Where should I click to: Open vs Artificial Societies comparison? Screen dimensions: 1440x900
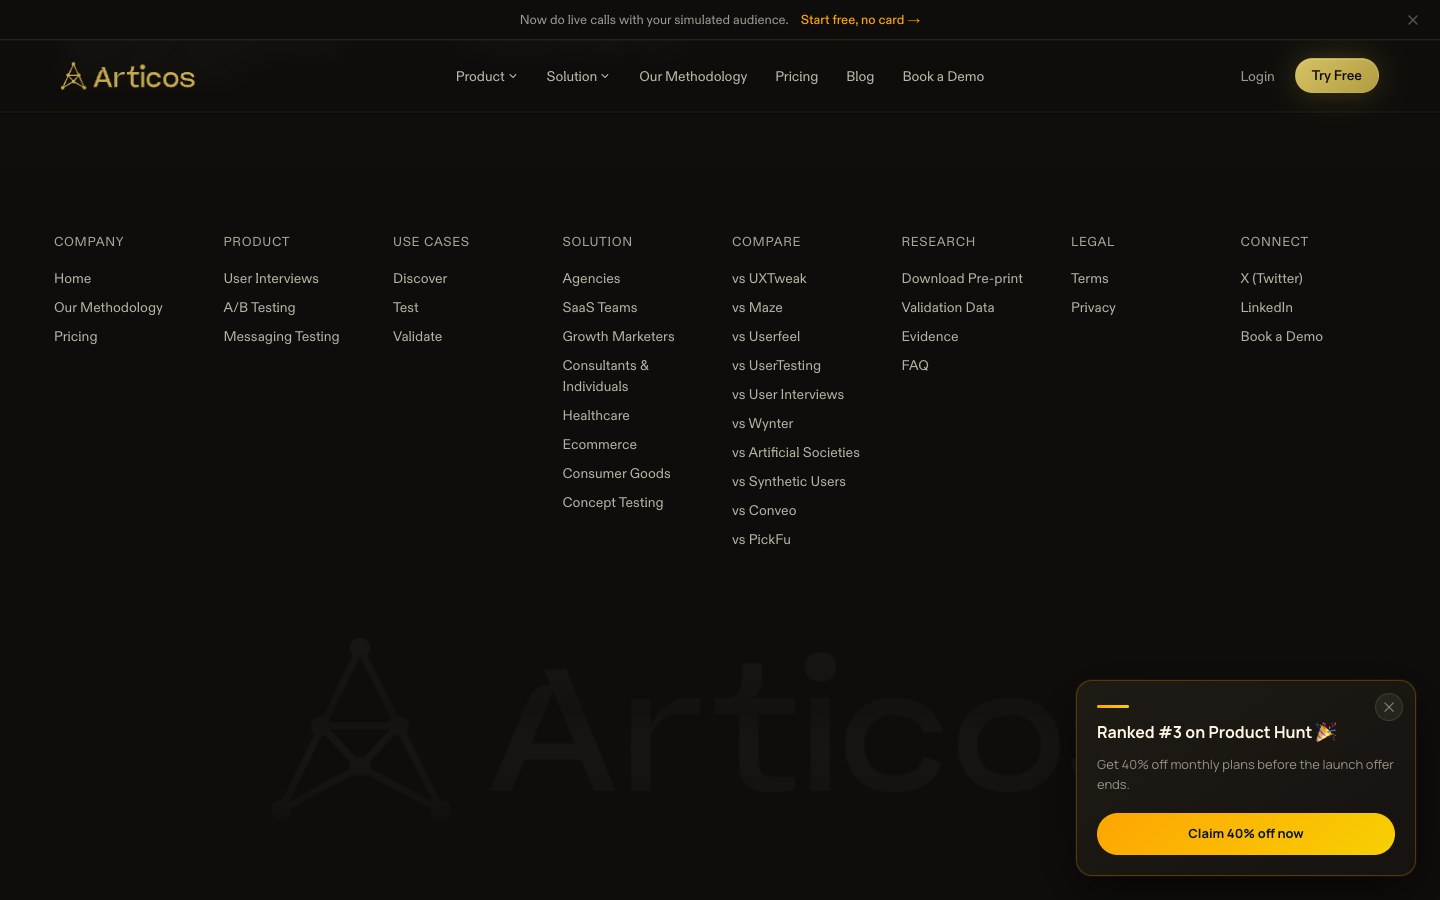tap(796, 452)
